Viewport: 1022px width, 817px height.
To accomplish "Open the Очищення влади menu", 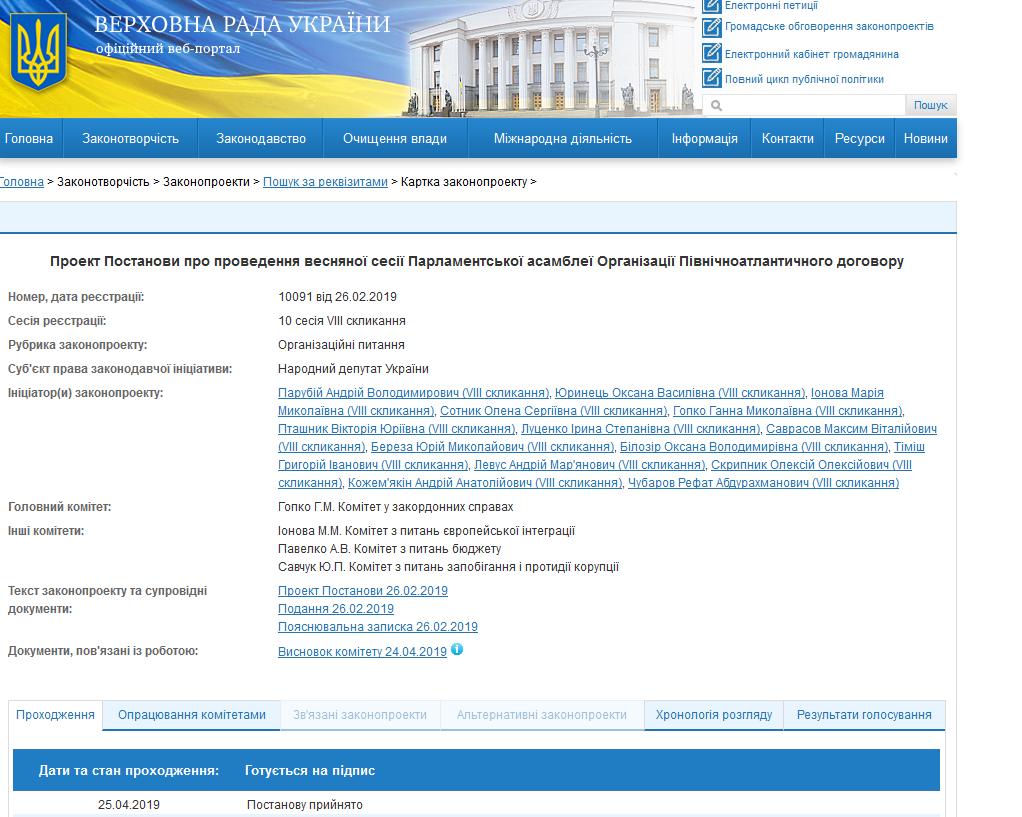I will click(x=395, y=138).
